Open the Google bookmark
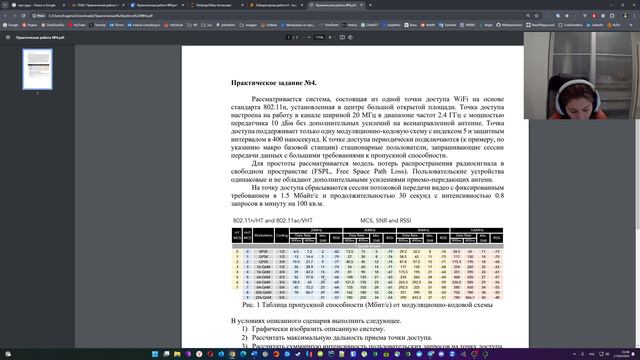The height and width of the screenshot is (360, 640). coord(11,25)
